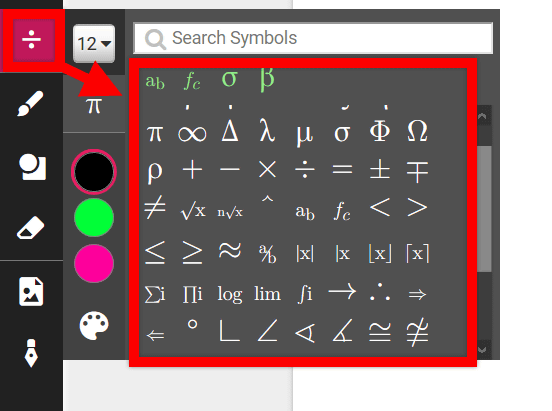Pick the green color swatch
This screenshot has width=552, height=411.
coord(94,217)
